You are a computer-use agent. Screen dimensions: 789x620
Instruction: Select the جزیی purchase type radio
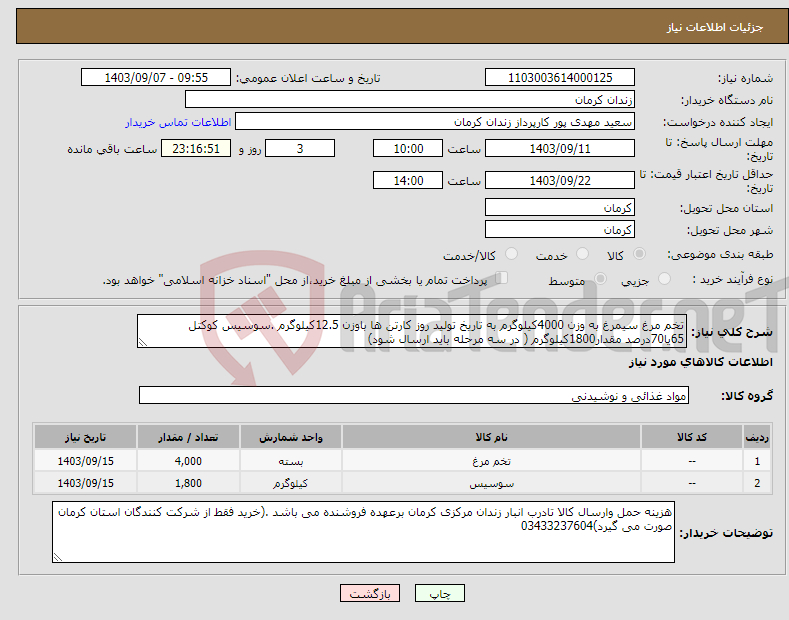[664, 279]
